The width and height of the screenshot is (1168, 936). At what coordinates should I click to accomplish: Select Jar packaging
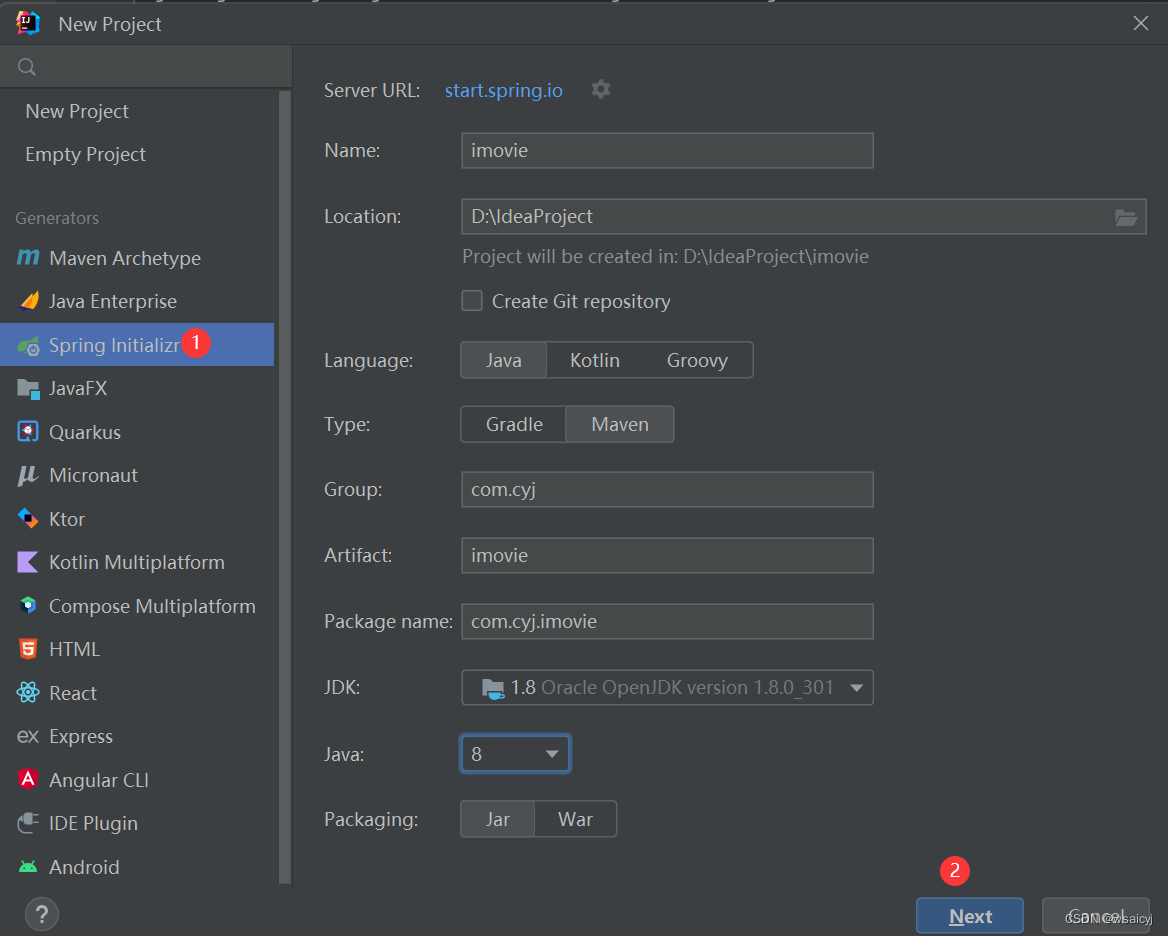[498, 819]
